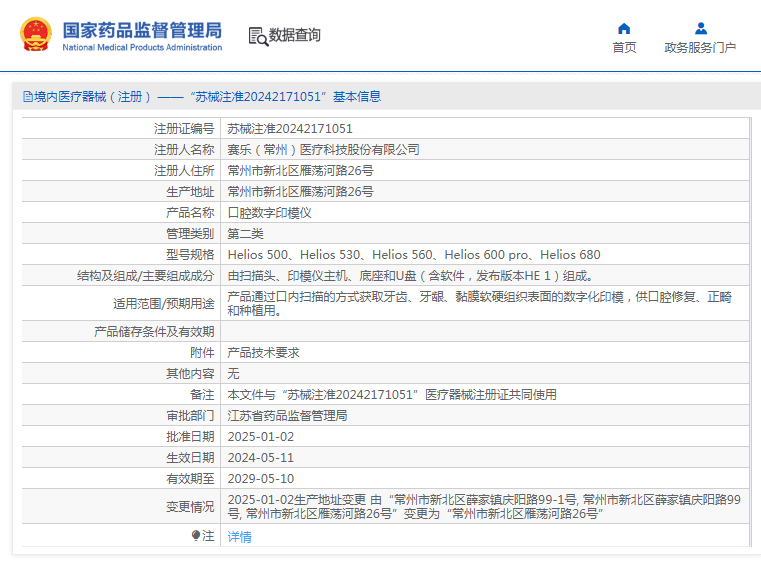
Task: Click registrant name 赛乐（常州）医疗科技股份有限公司
Action: pyautogui.click(x=323, y=150)
